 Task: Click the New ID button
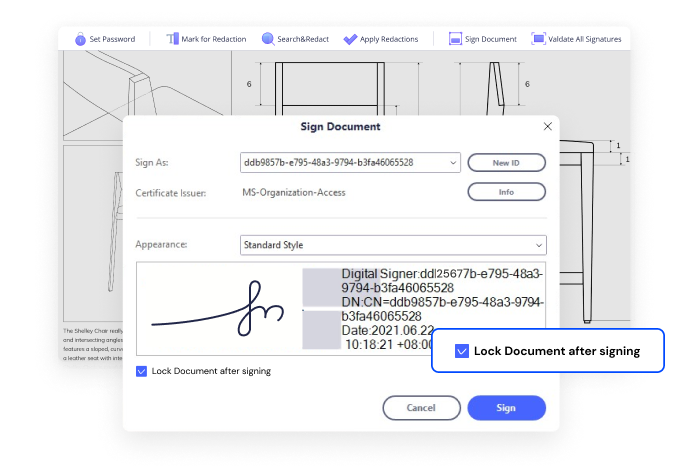(506, 163)
